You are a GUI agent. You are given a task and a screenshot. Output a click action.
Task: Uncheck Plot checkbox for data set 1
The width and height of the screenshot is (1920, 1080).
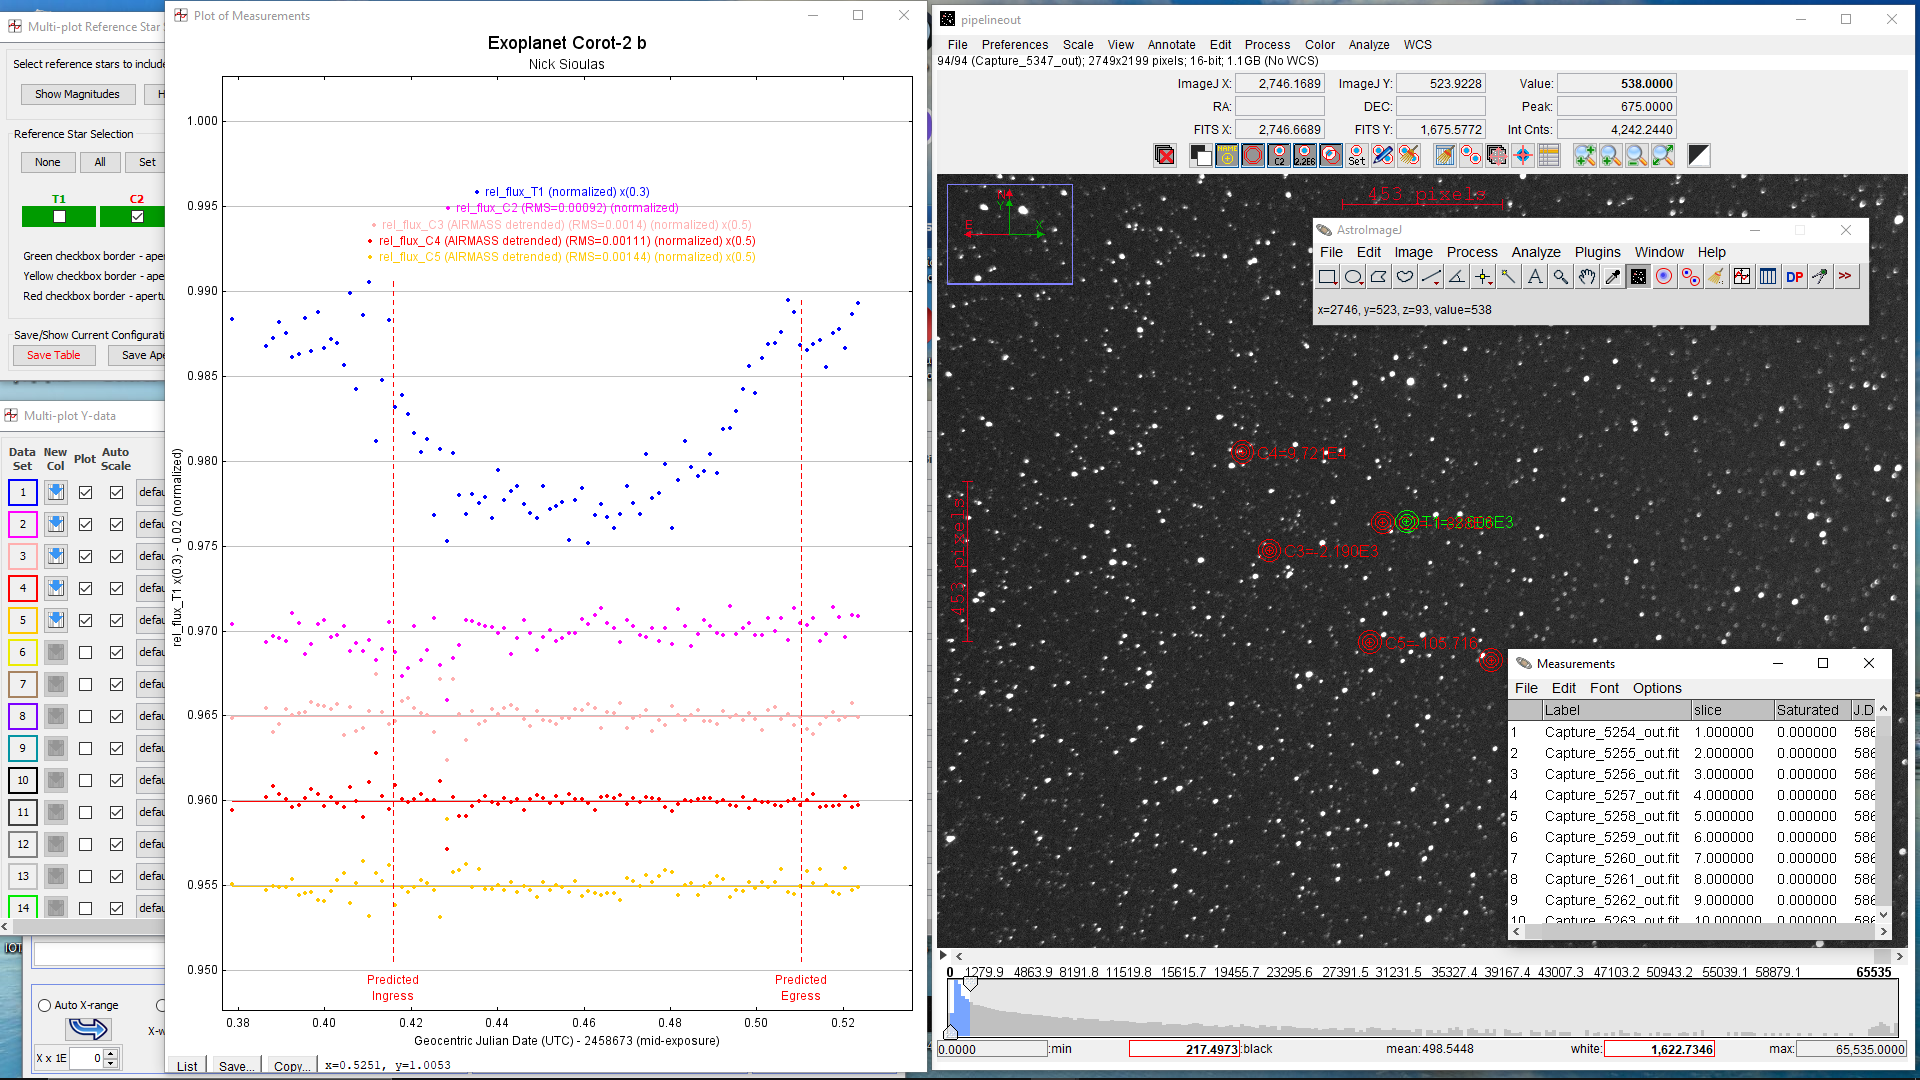point(86,492)
